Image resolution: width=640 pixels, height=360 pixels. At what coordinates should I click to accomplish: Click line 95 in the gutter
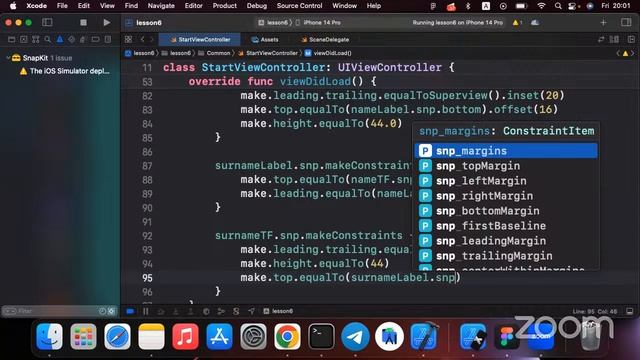click(147, 278)
